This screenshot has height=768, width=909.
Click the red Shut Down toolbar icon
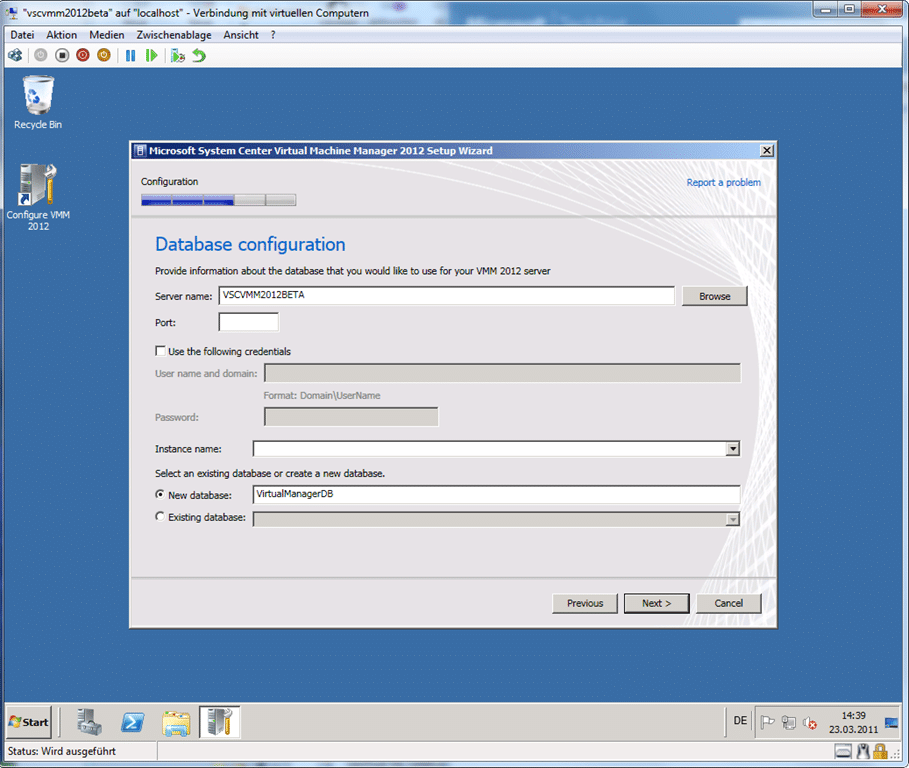(x=83, y=56)
